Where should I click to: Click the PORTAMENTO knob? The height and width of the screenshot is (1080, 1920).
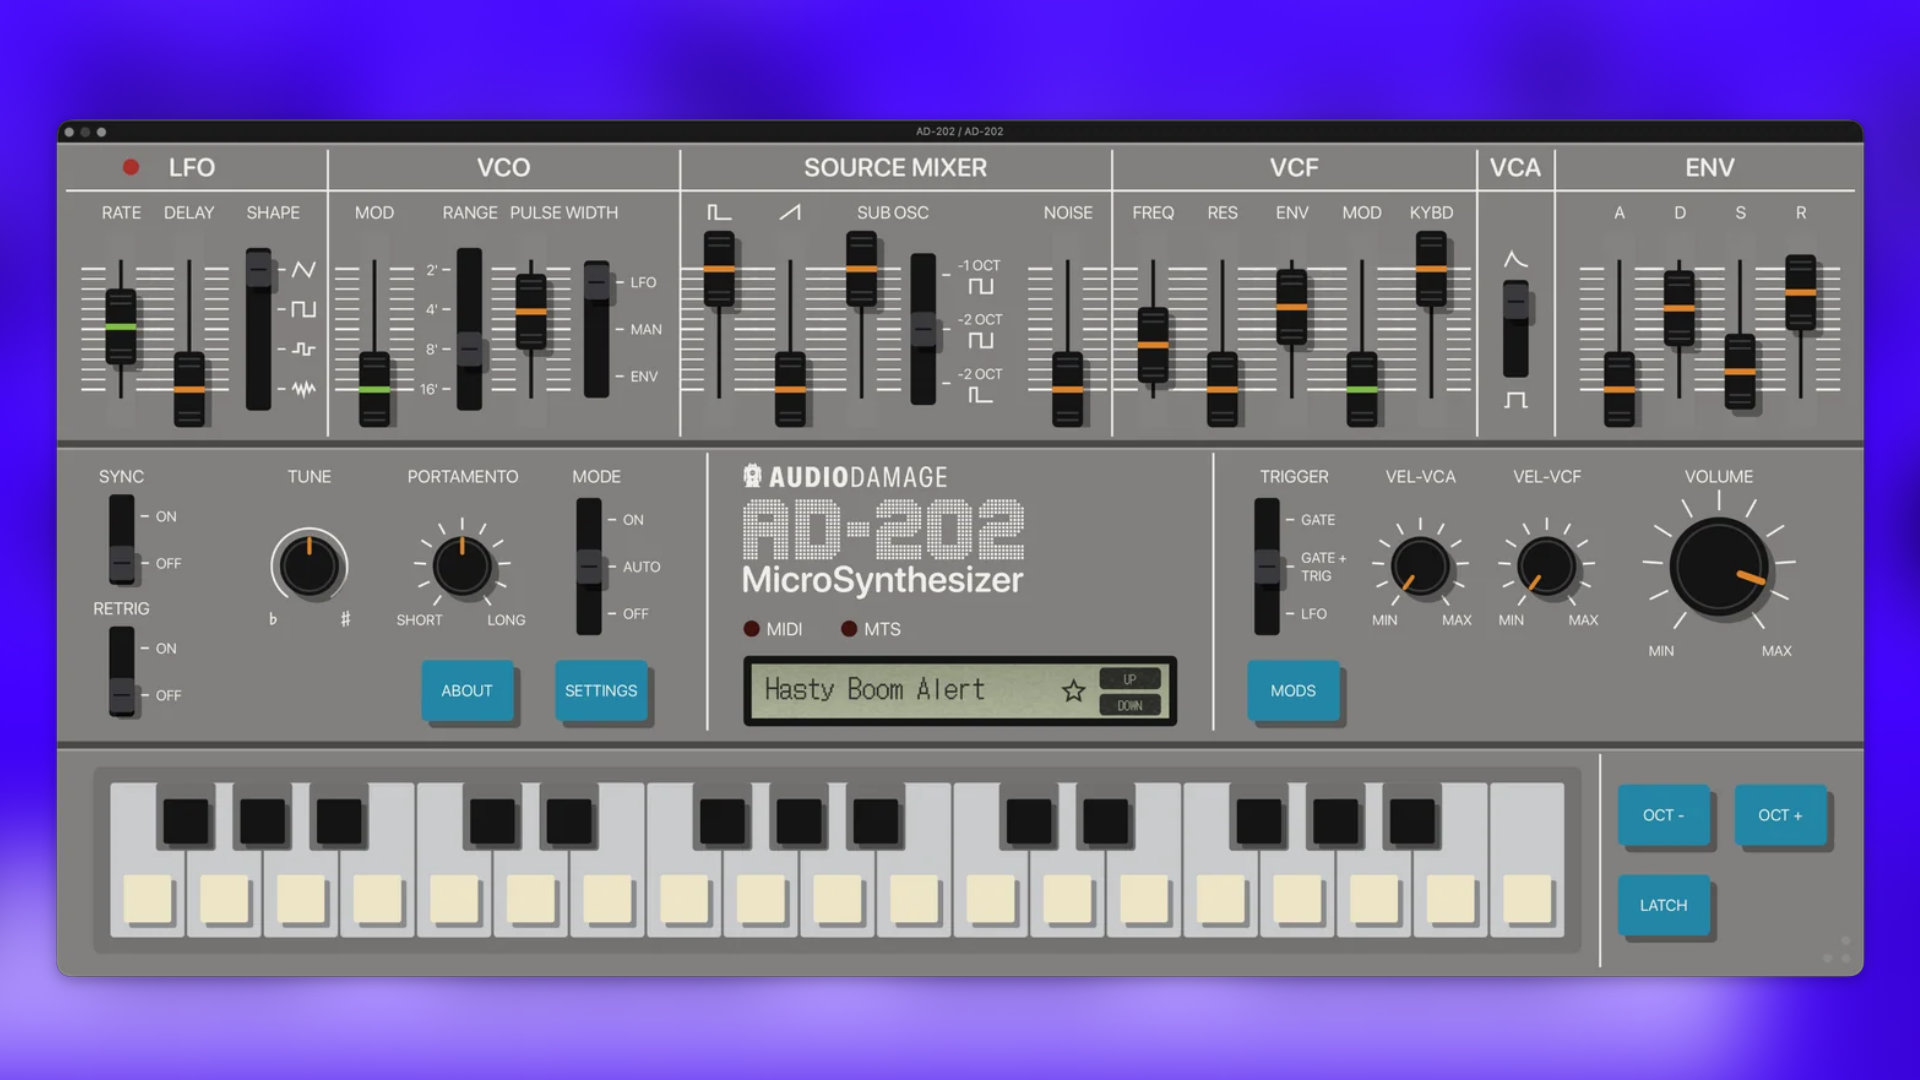(x=462, y=566)
